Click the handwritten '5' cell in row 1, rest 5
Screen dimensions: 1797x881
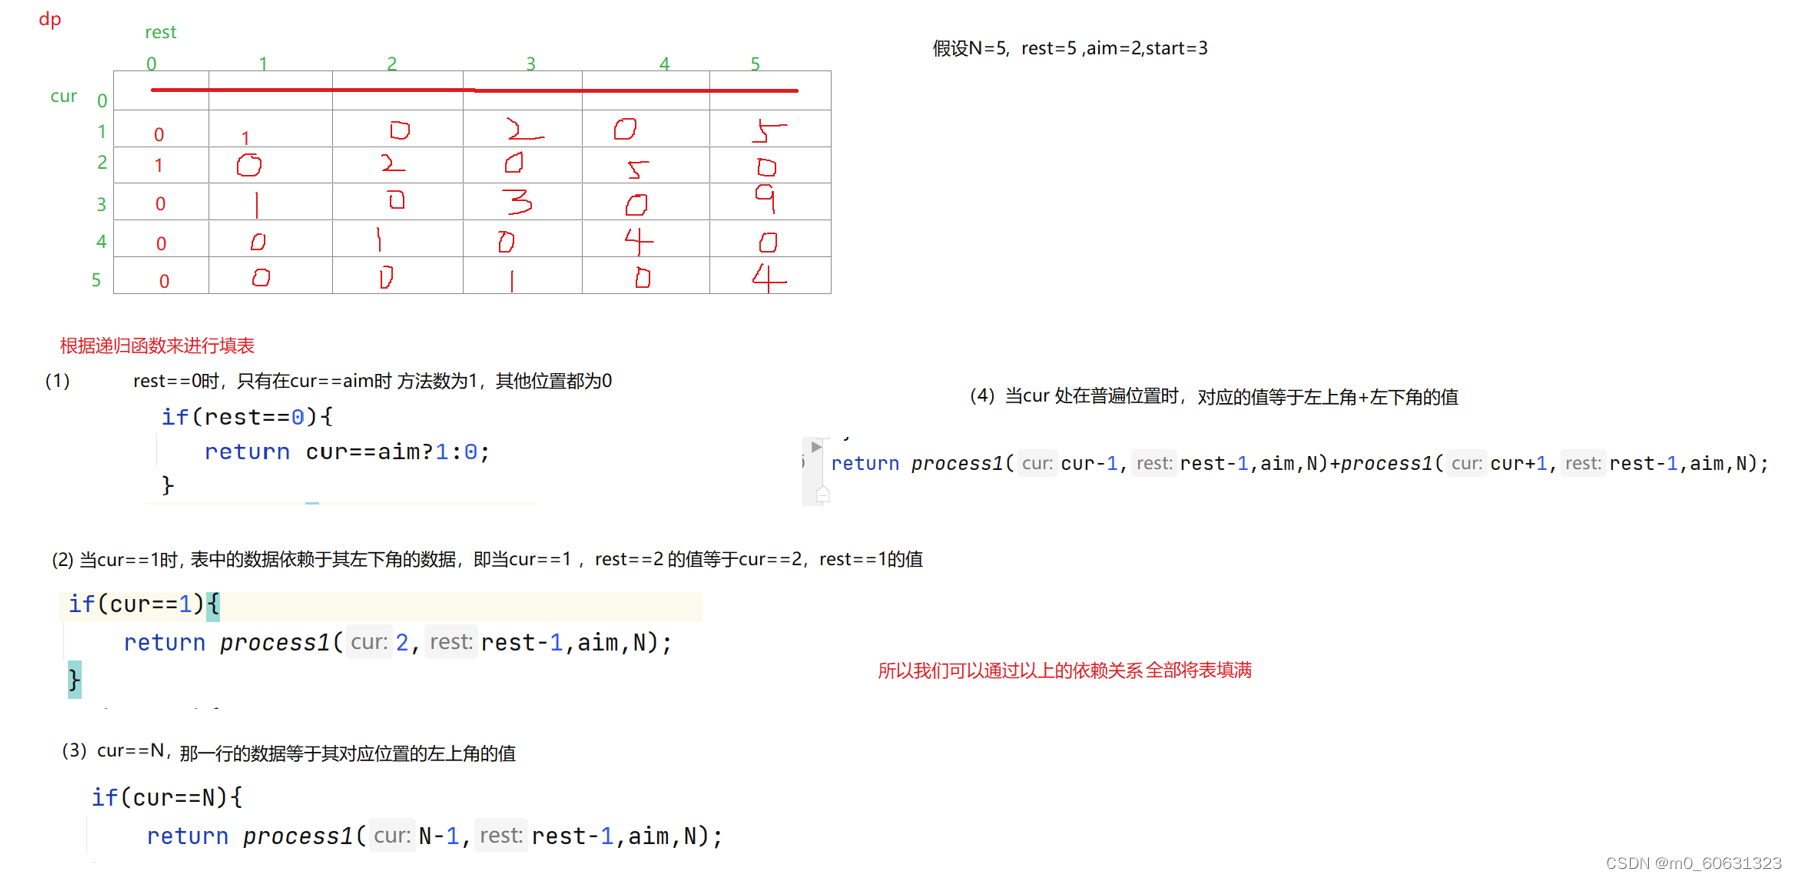coord(770,130)
